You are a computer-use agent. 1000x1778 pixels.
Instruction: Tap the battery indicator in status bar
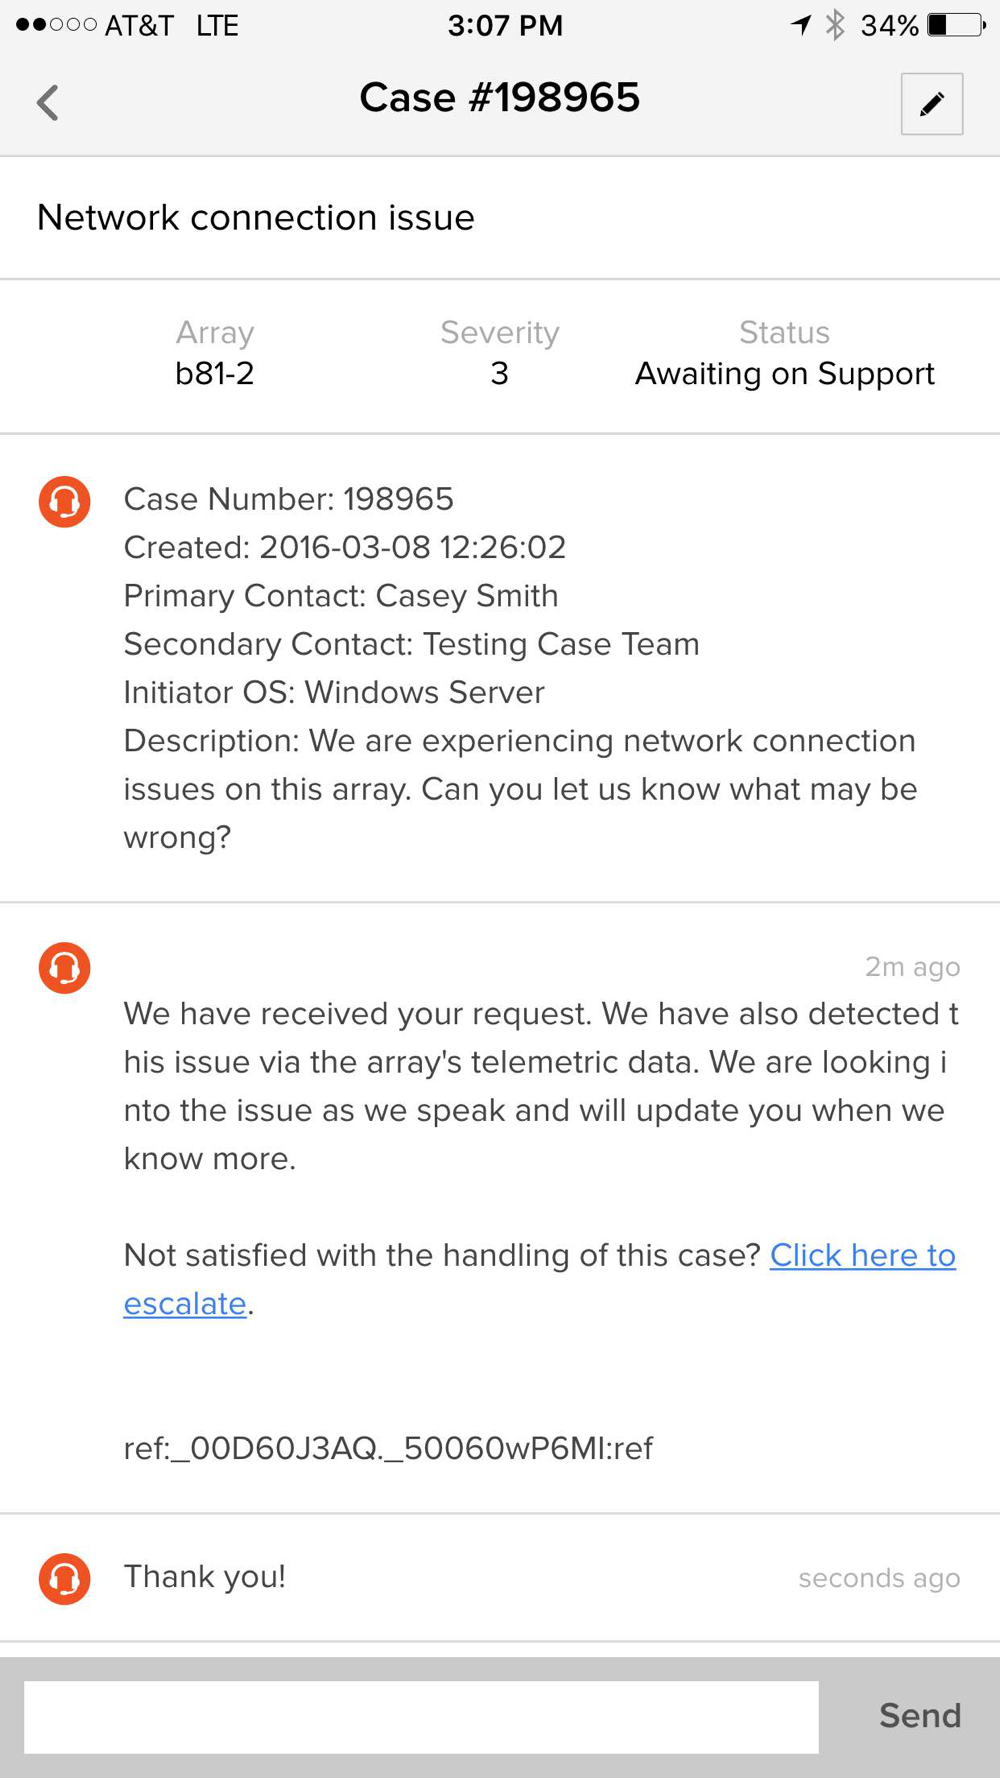tap(956, 25)
